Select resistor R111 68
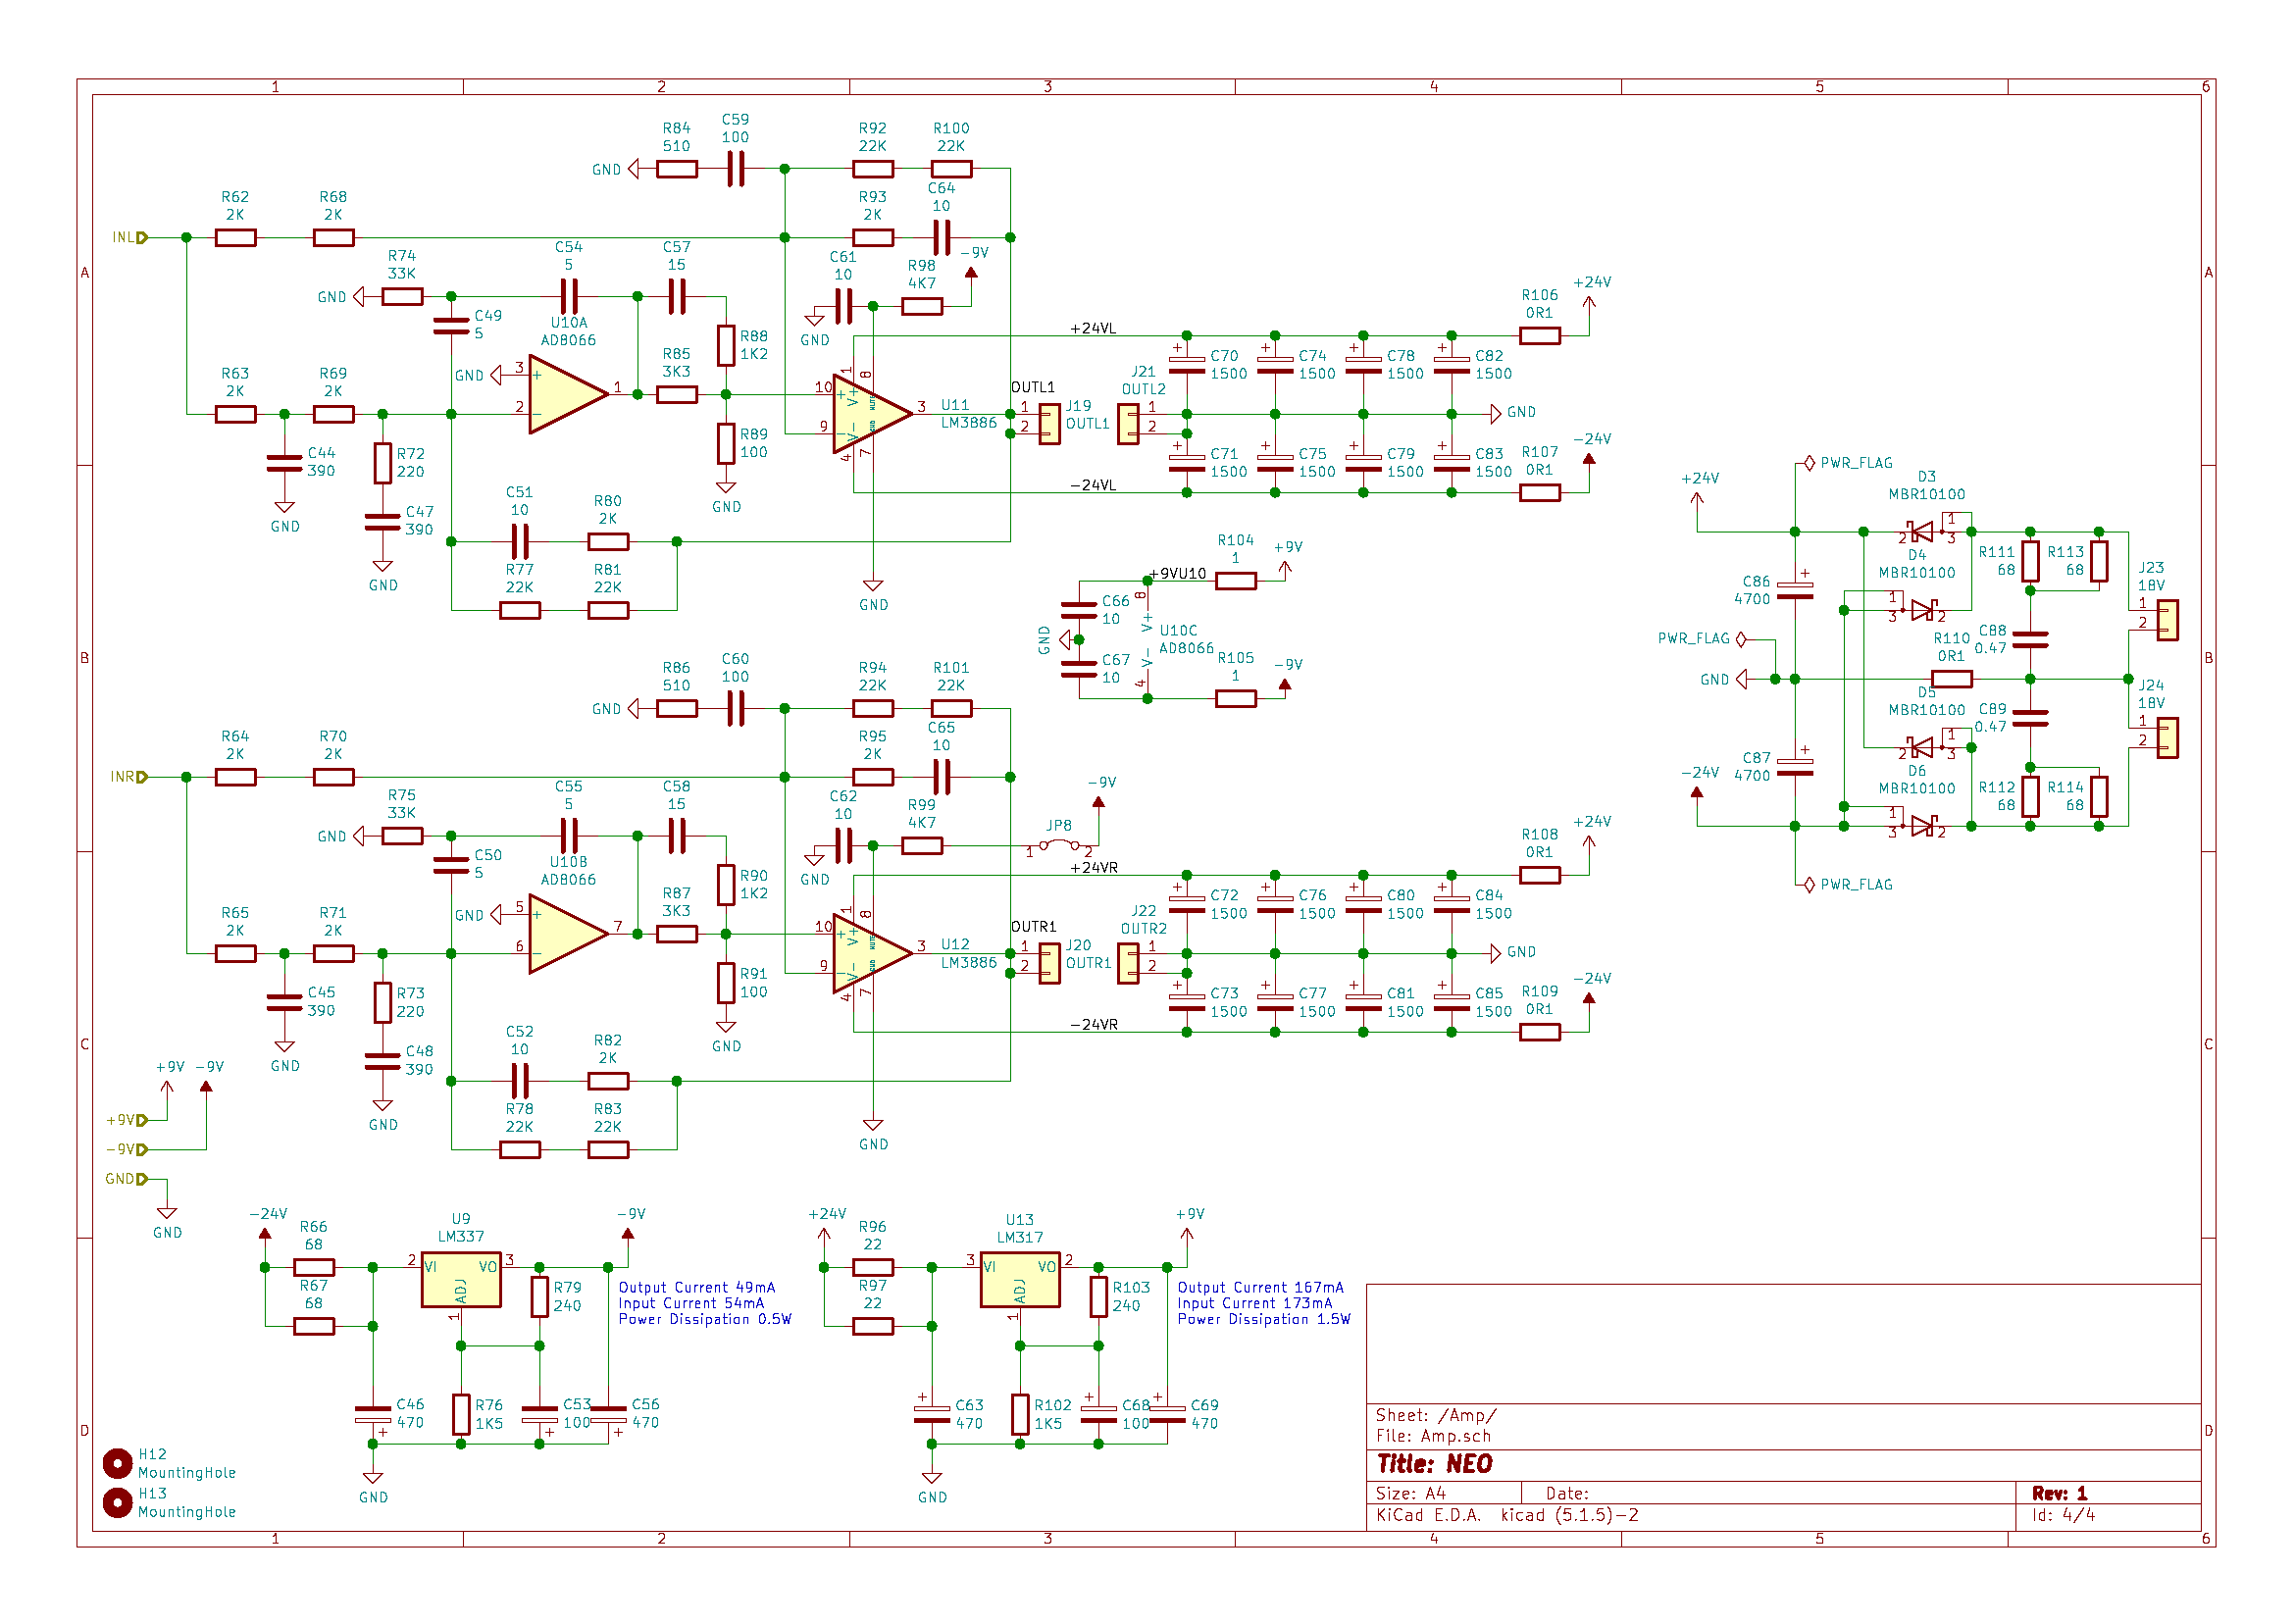 click(x=2030, y=561)
